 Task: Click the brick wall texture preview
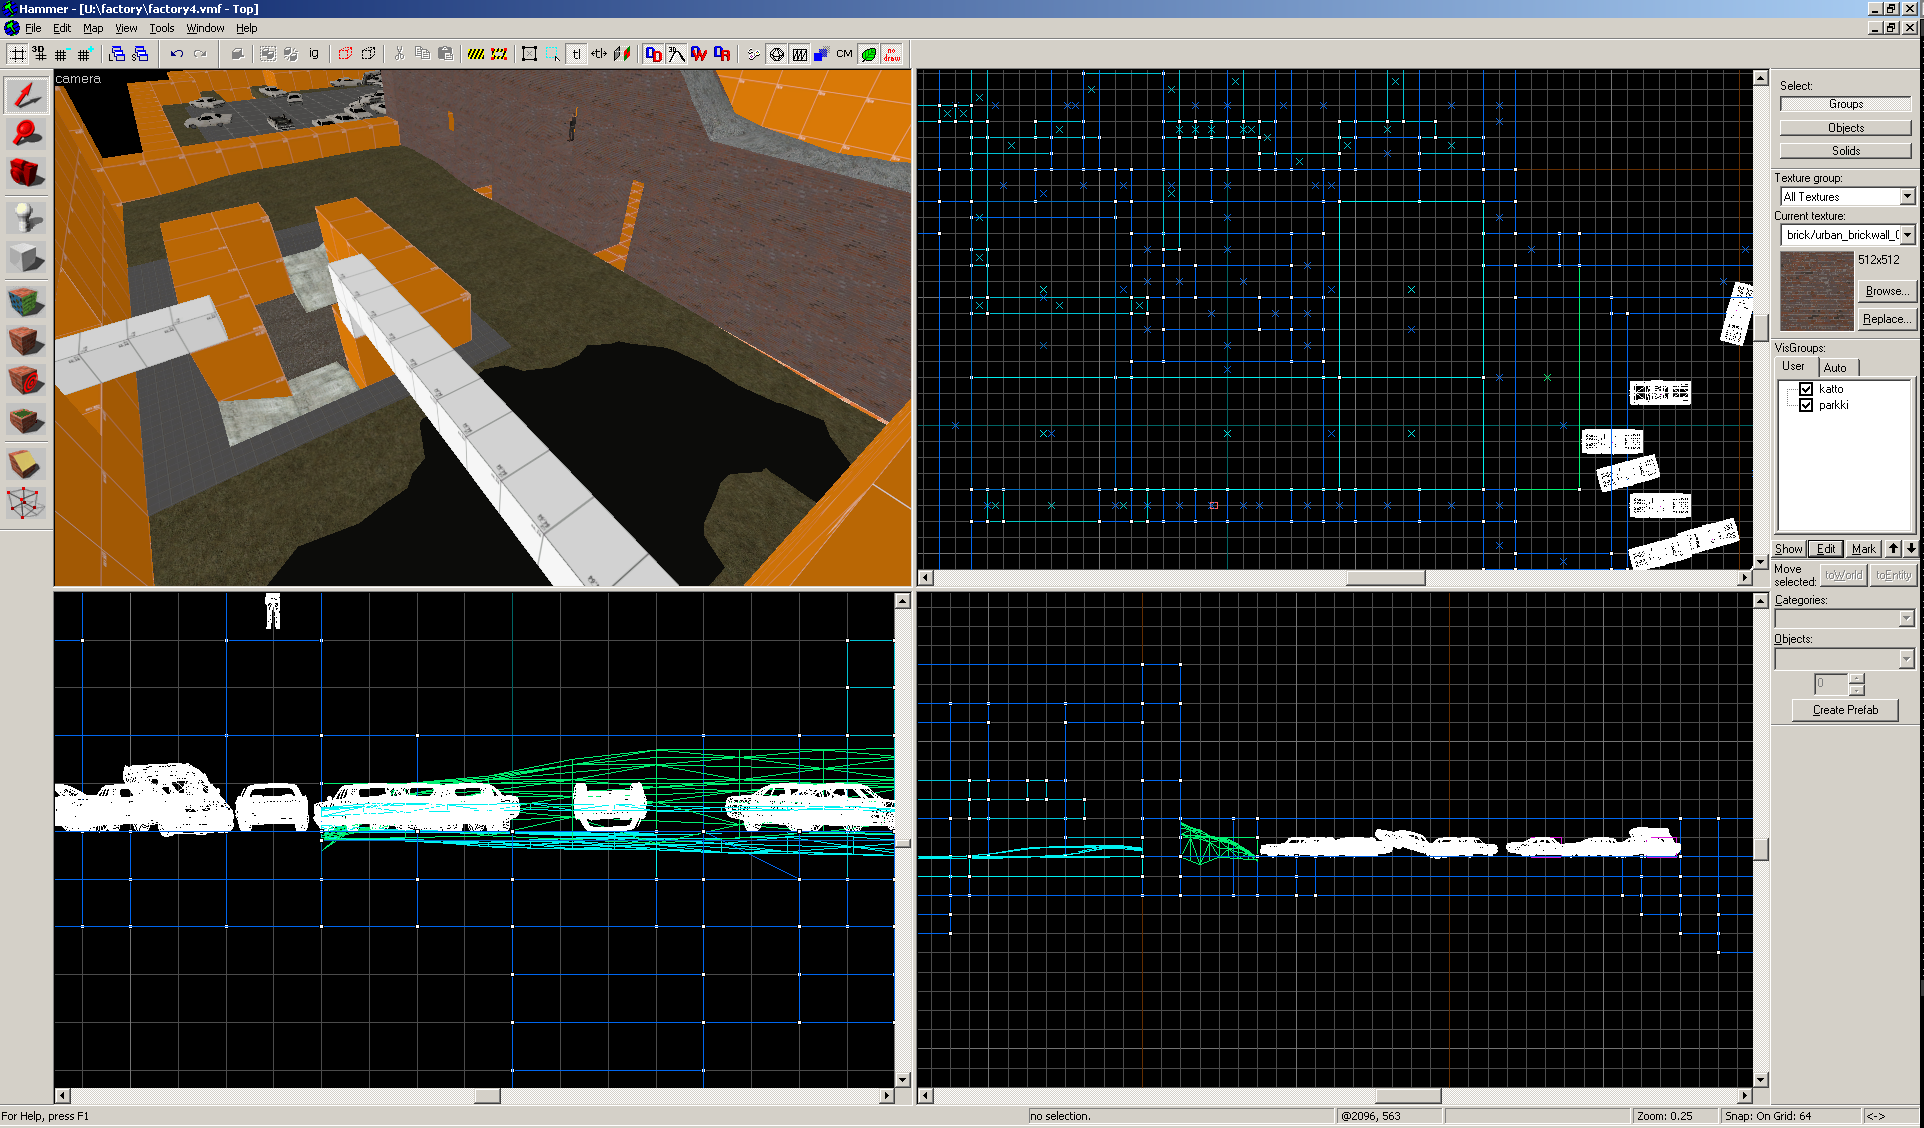click(x=1816, y=291)
